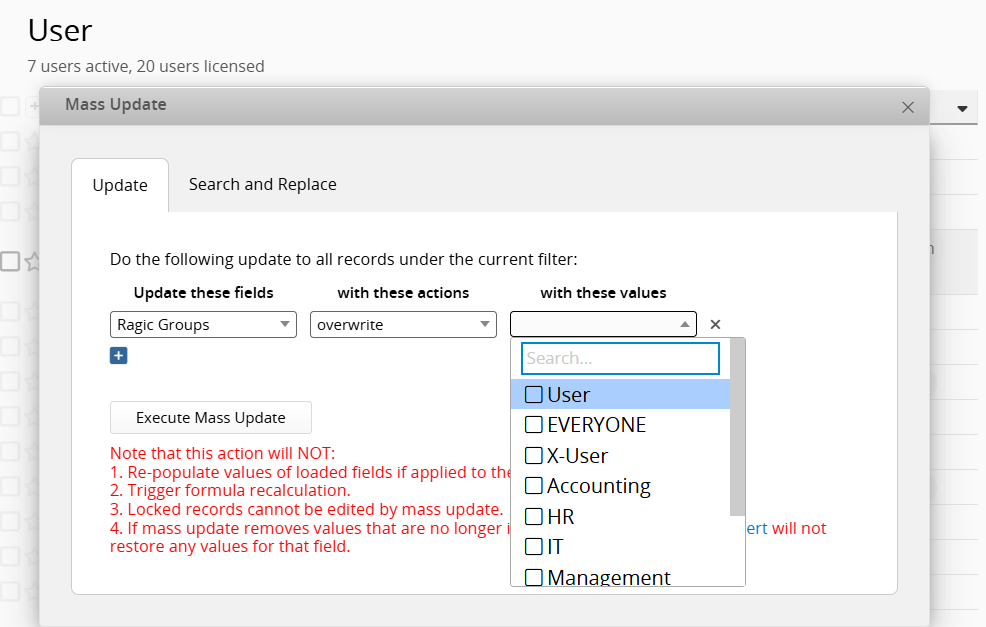Remove the Ragic Groups update row
This screenshot has height=627, width=986.
point(715,324)
